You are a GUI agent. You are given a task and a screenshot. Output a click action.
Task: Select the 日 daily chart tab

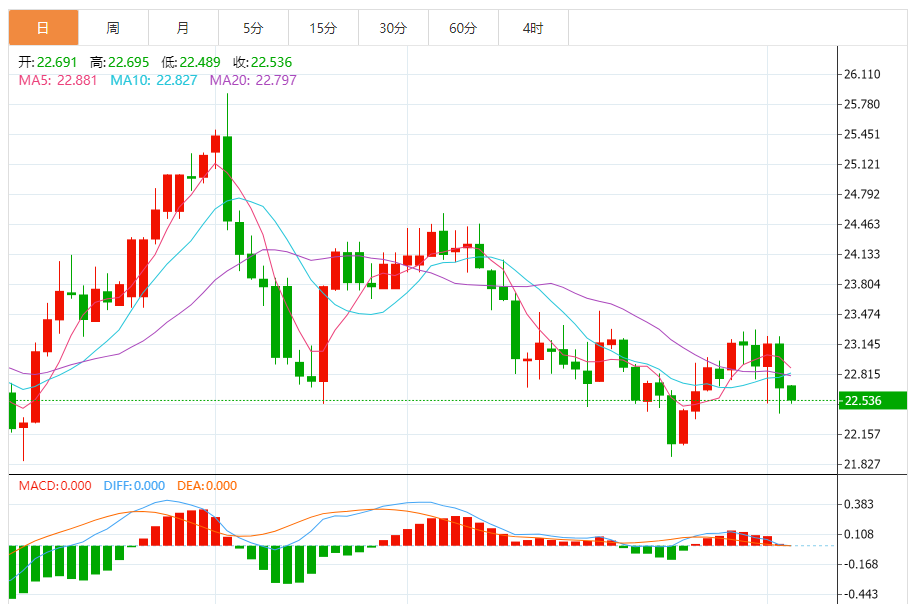[43, 28]
